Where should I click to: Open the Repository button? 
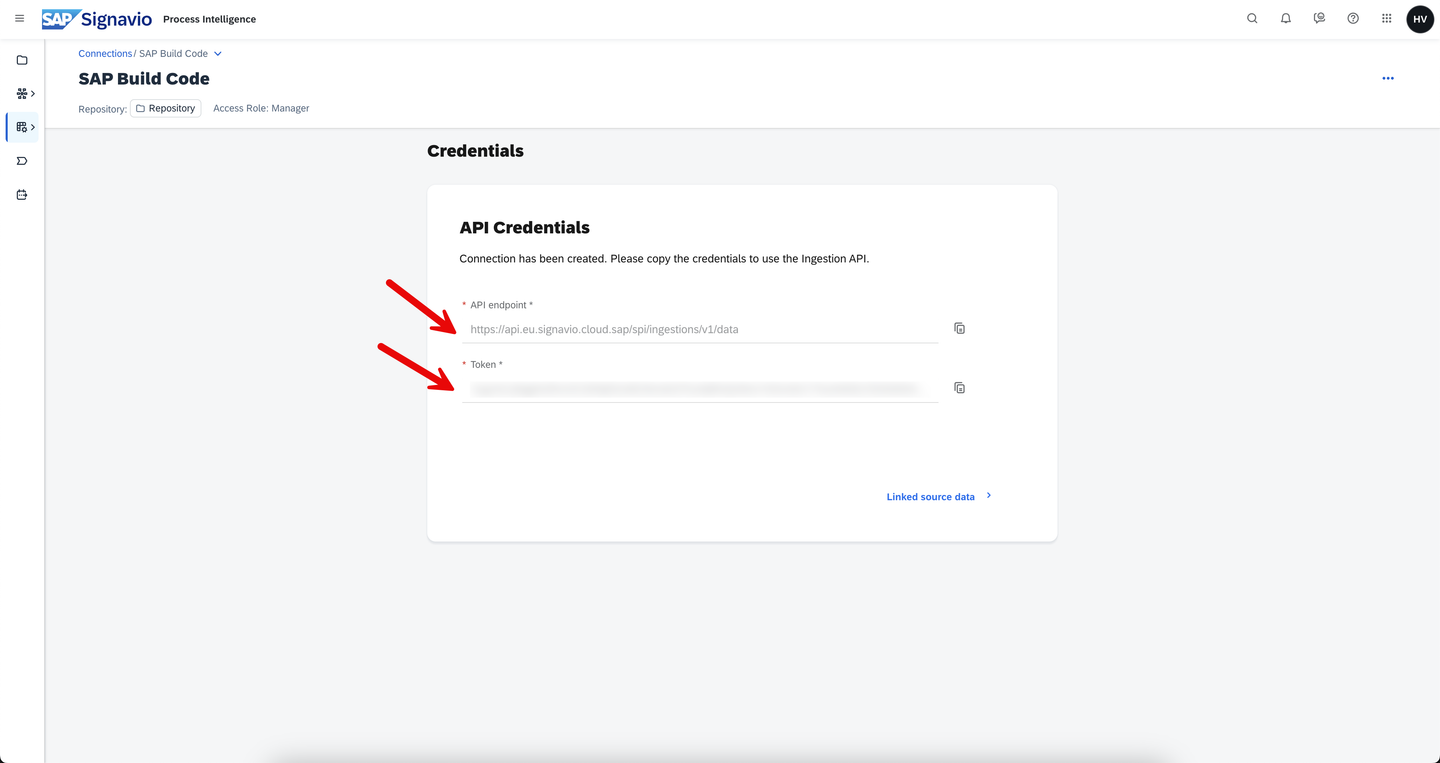166,108
